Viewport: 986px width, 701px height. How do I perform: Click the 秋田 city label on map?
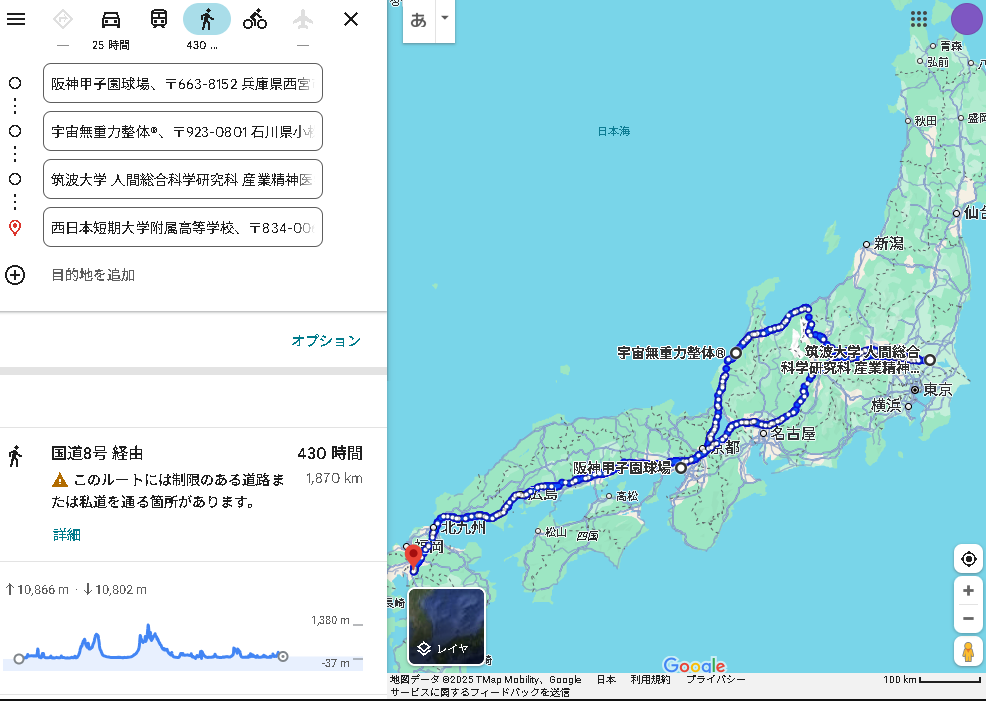(x=925, y=120)
